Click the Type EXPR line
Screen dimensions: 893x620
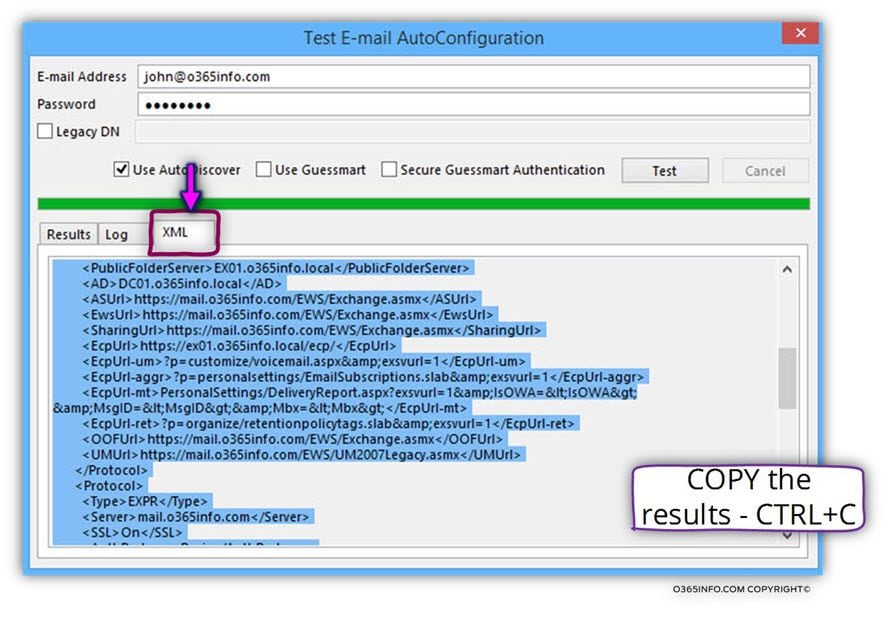point(145,502)
